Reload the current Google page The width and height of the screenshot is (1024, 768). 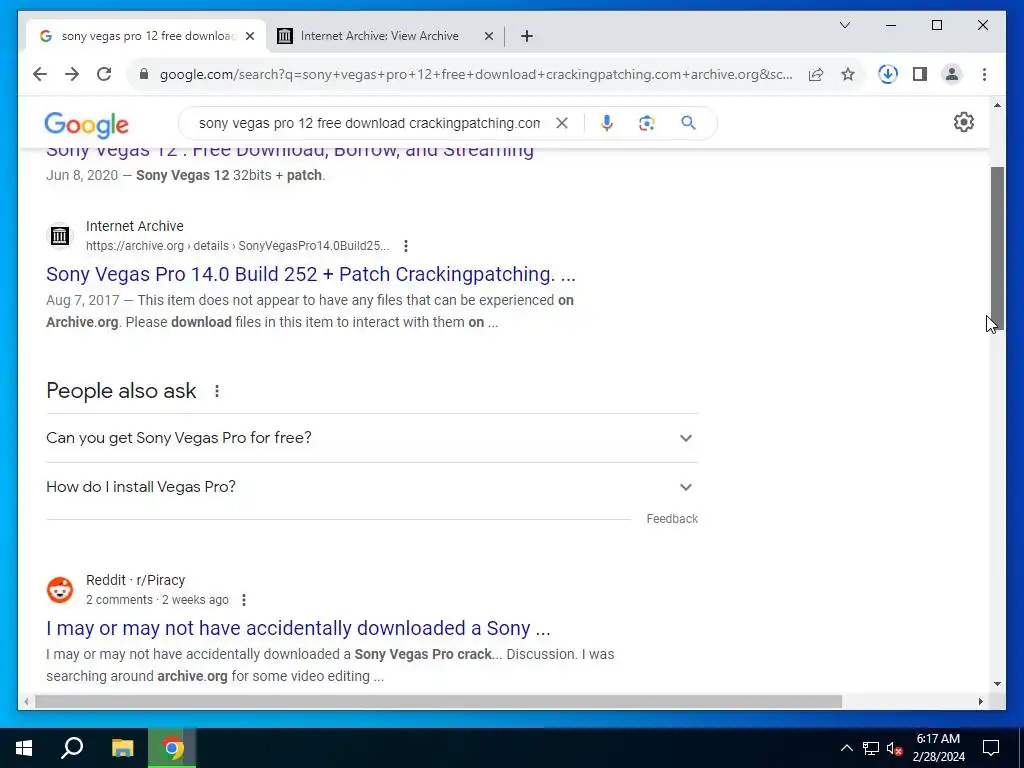(x=104, y=74)
